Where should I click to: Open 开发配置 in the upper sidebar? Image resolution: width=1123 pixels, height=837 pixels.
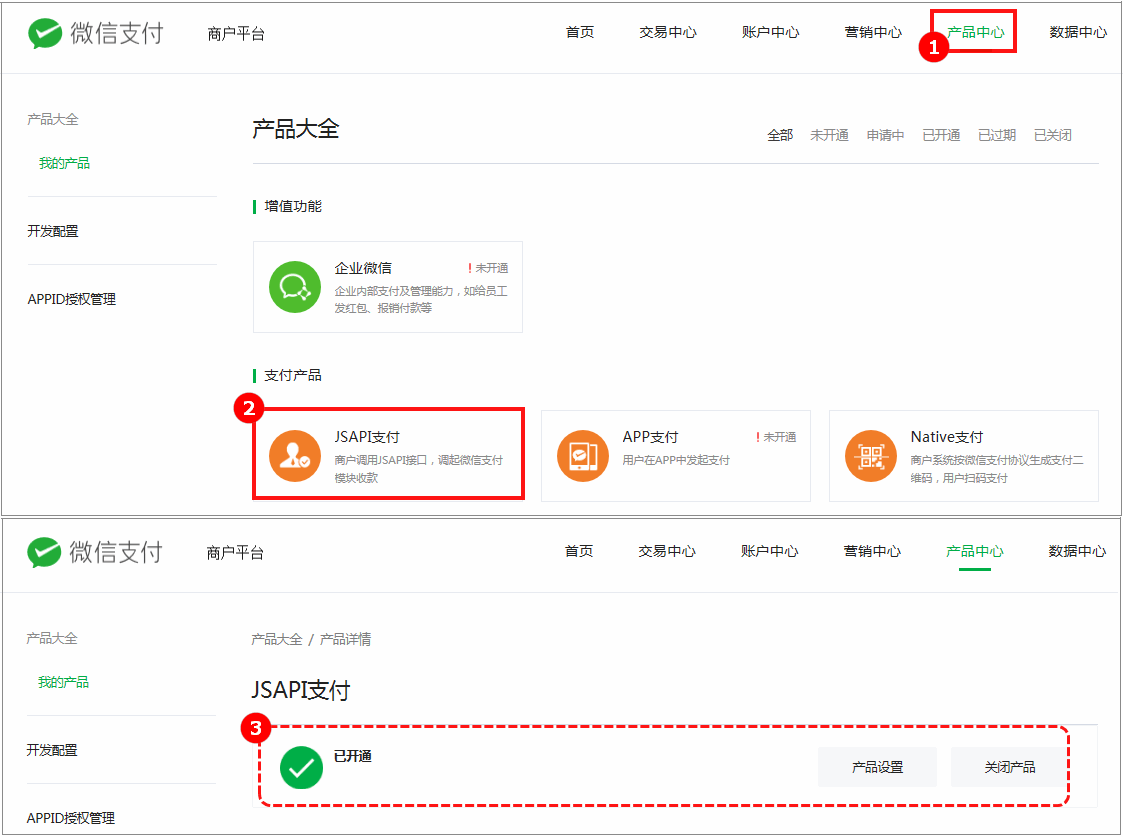[53, 231]
